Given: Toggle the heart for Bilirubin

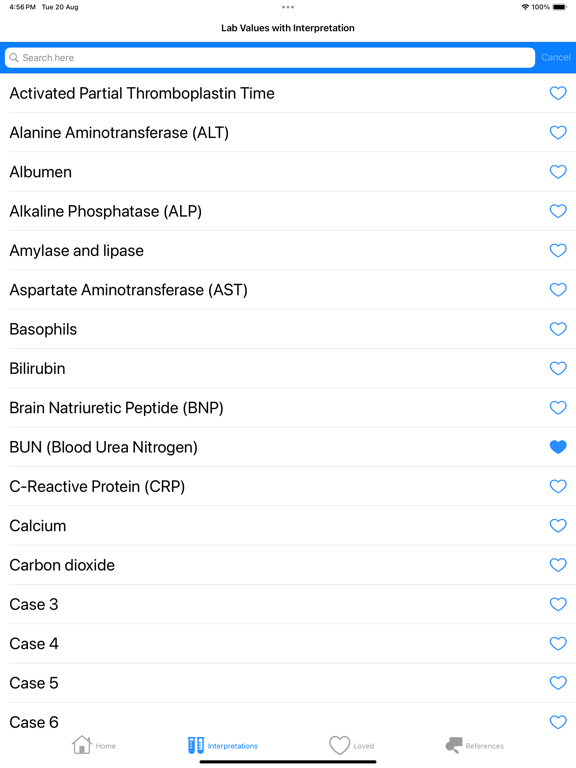Looking at the screenshot, I should (558, 368).
